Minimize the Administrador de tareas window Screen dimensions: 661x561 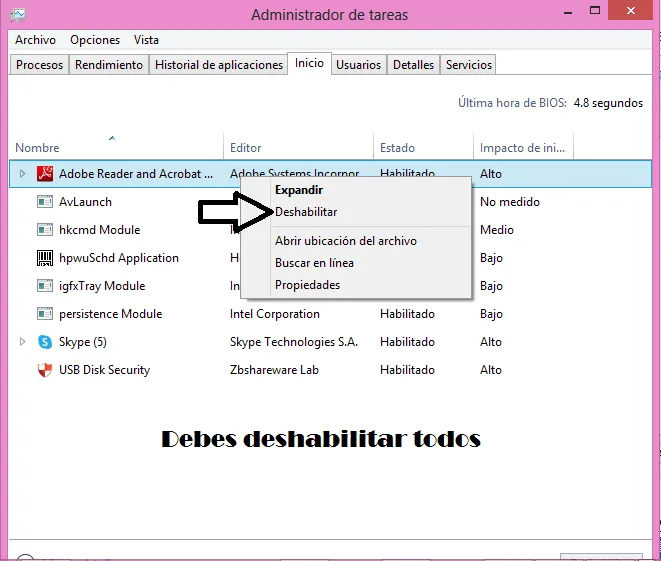pyautogui.click(x=568, y=12)
